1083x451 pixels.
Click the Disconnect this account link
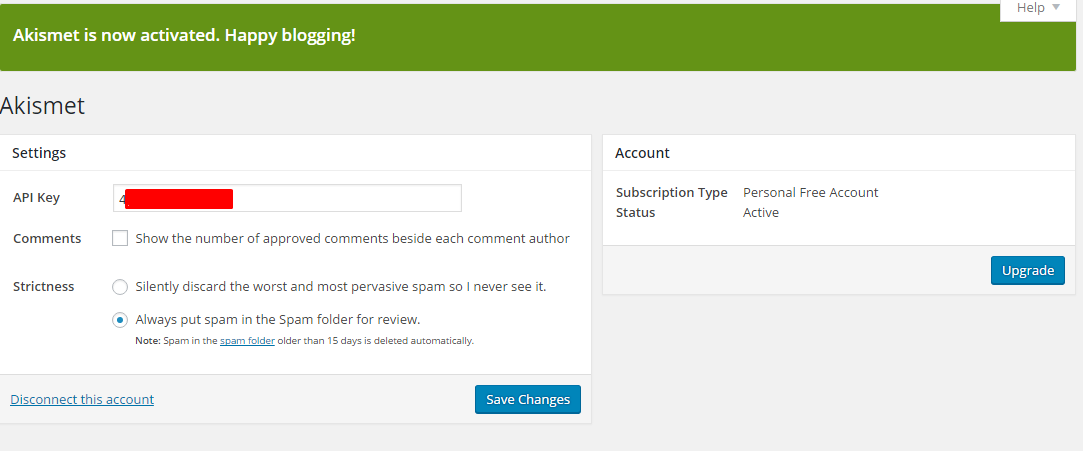[82, 399]
